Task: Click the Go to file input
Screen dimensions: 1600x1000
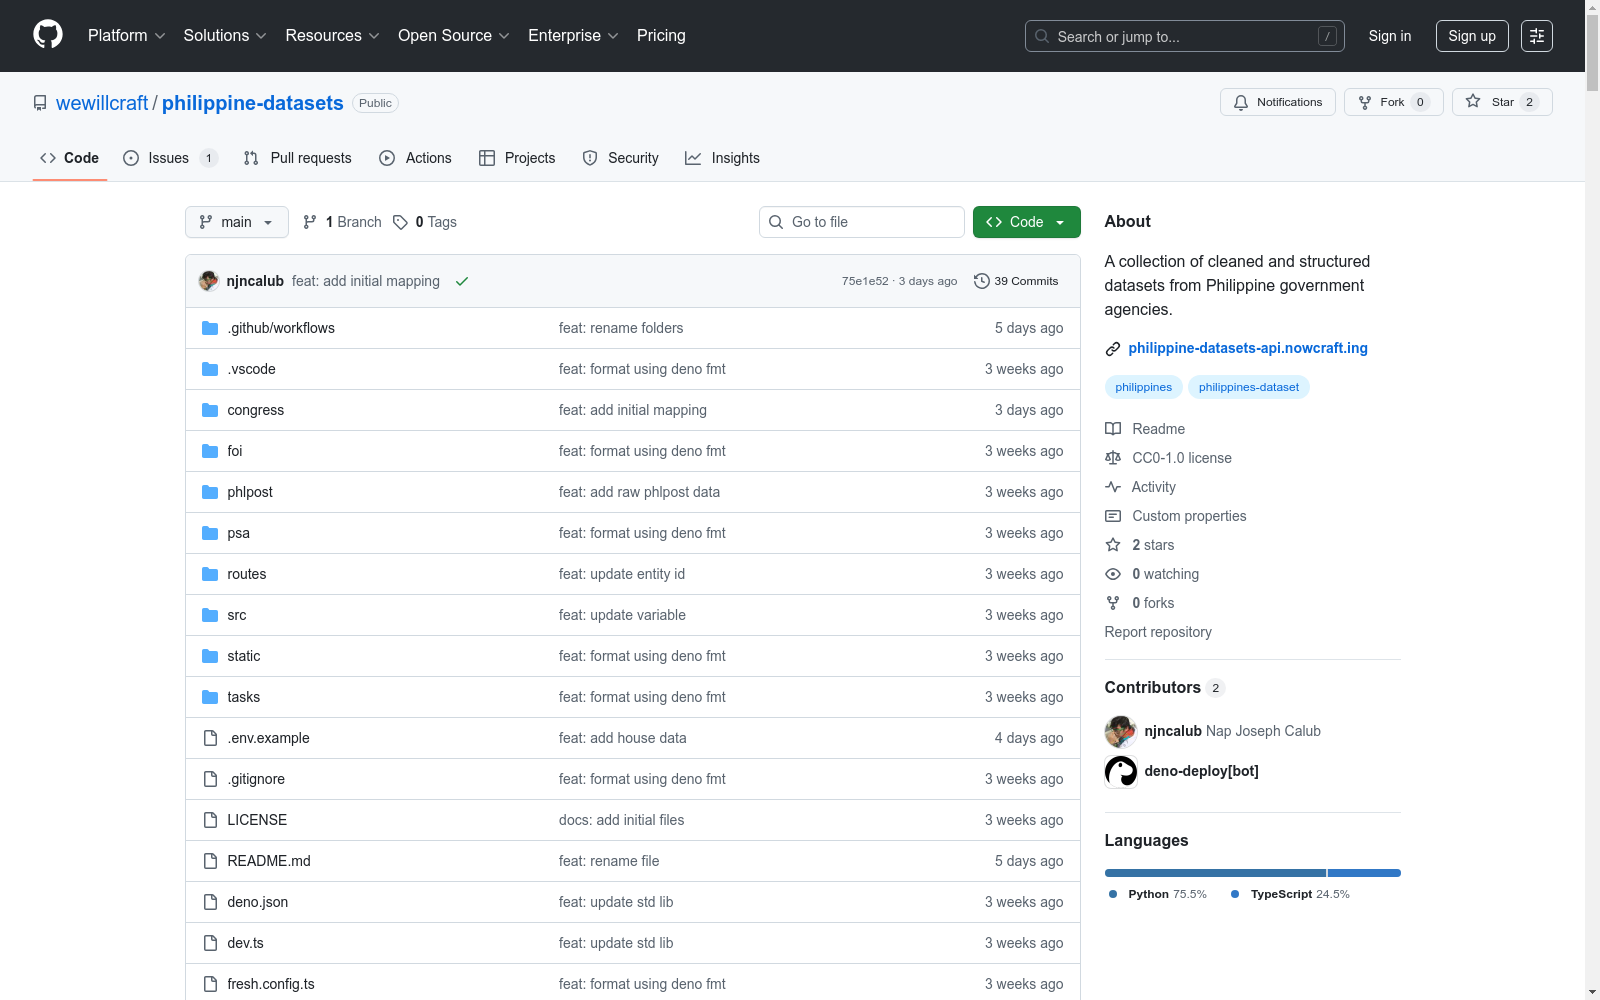Action: click(862, 222)
